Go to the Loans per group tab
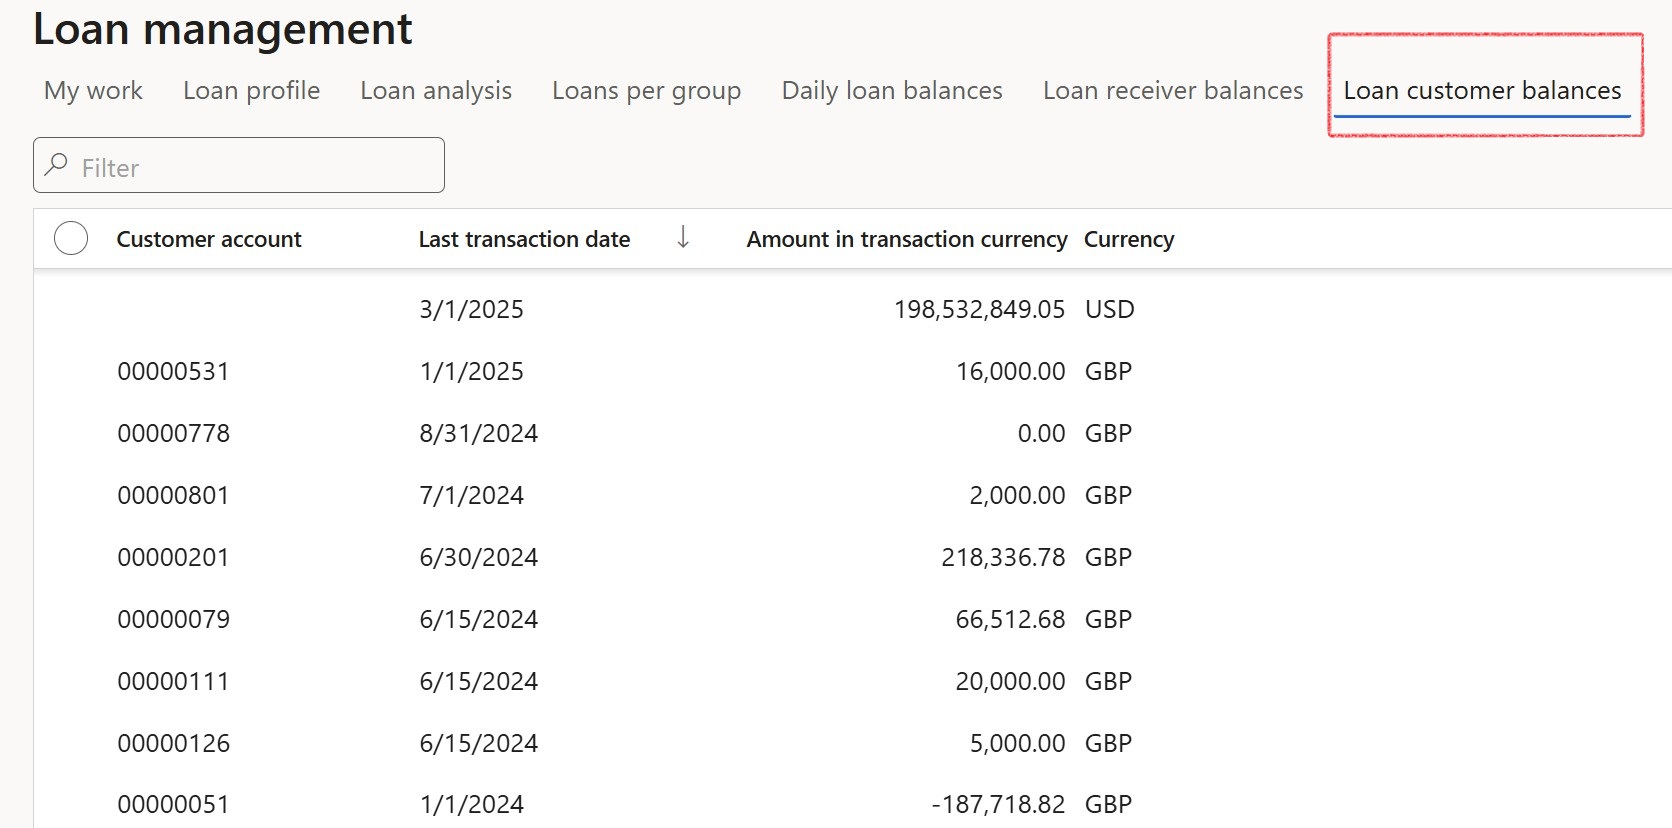This screenshot has width=1672, height=828. [646, 90]
